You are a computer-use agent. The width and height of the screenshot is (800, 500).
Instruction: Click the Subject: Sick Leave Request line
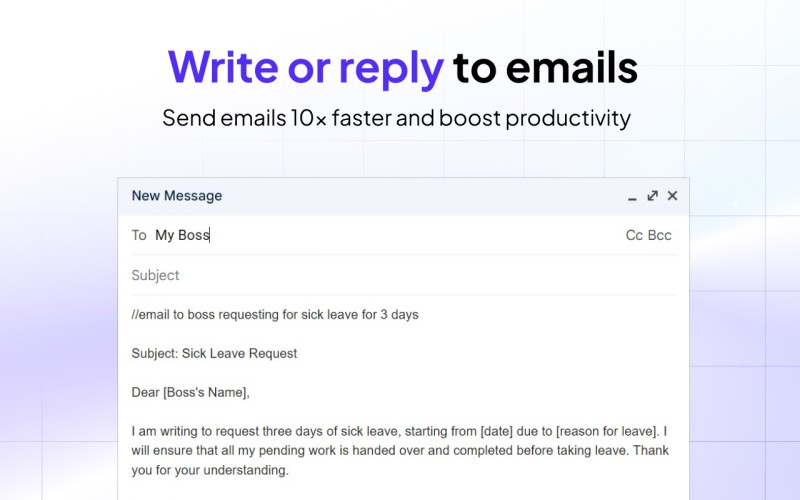pyautogui.click(x=214, y=354)
